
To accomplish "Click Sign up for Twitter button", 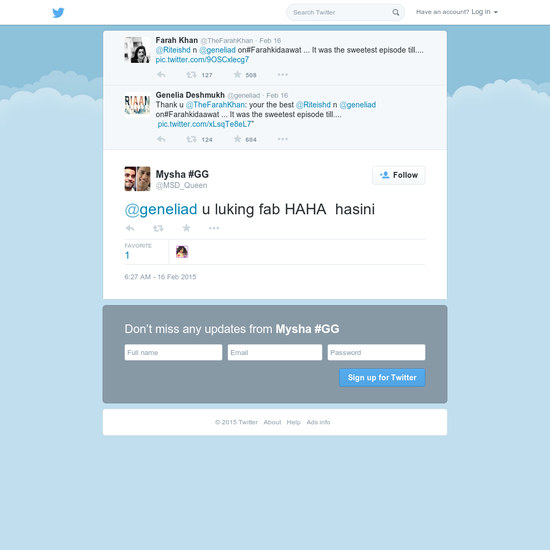I will click(x=382, y=377).
